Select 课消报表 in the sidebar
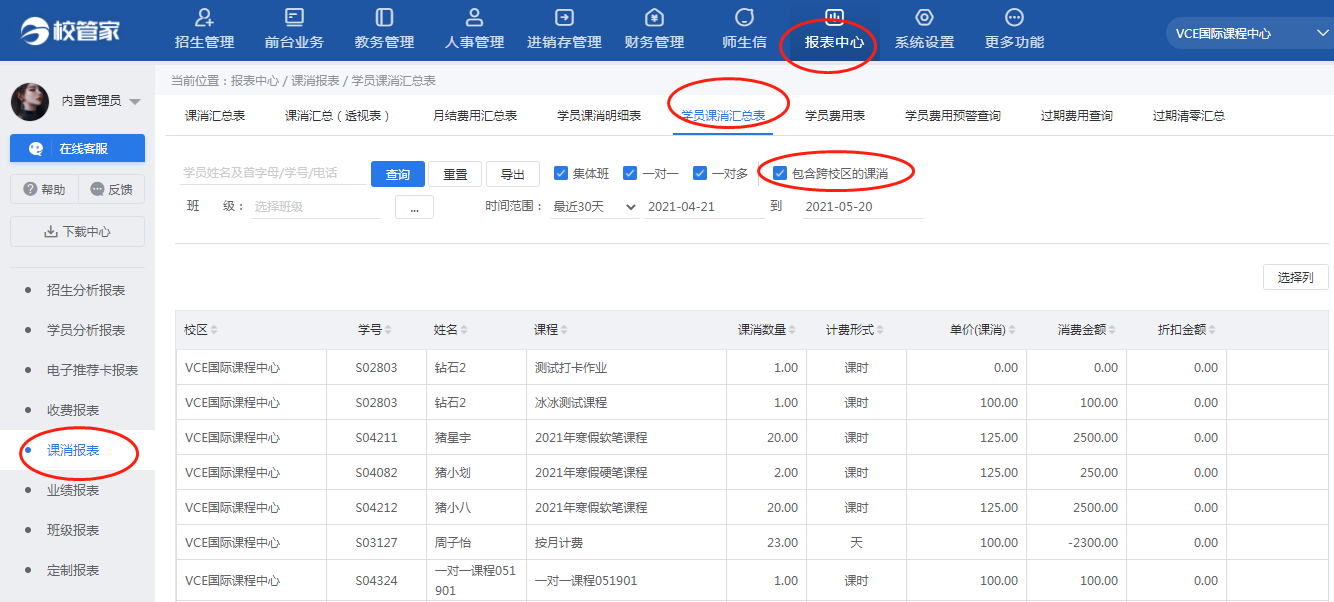 click(x=73, y=450)
